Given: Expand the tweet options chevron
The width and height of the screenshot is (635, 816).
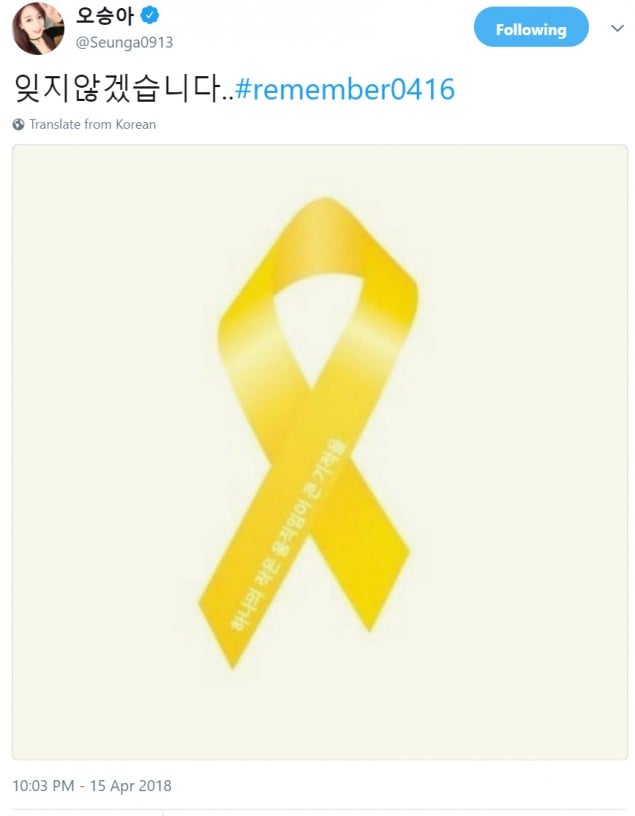Looking at the screenshot, I should 617,28.
